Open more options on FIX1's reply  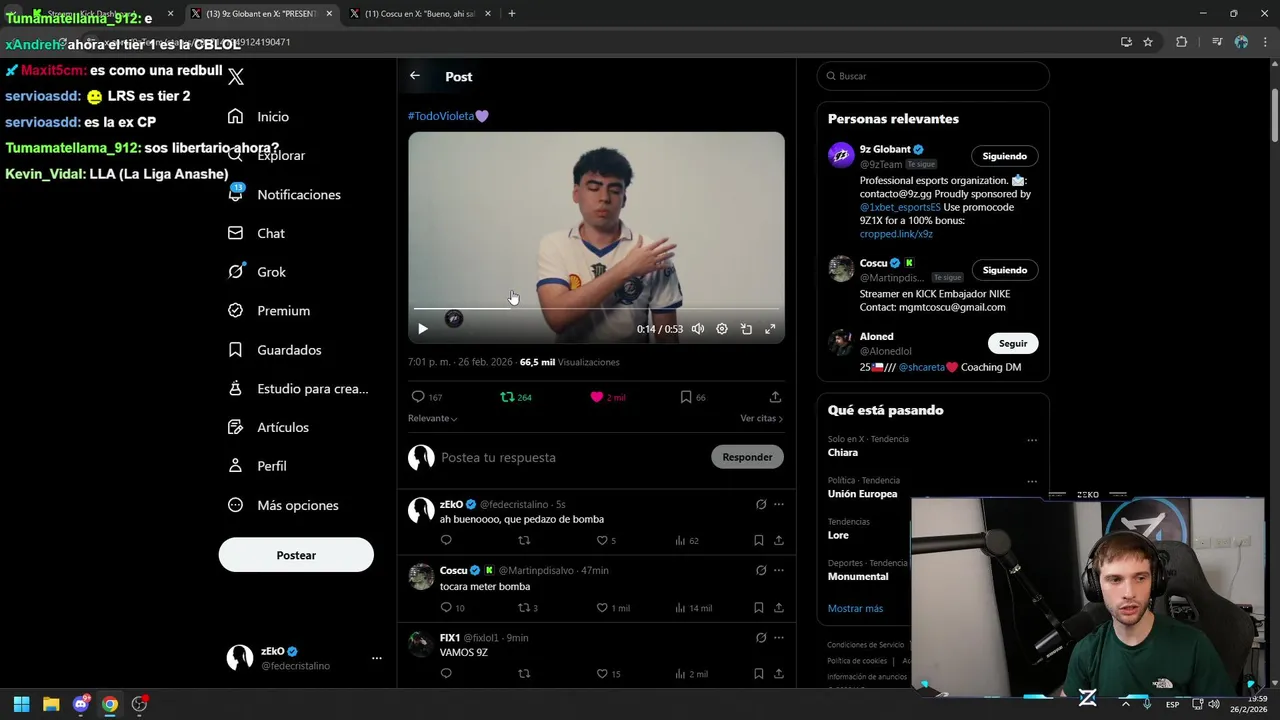779,638
